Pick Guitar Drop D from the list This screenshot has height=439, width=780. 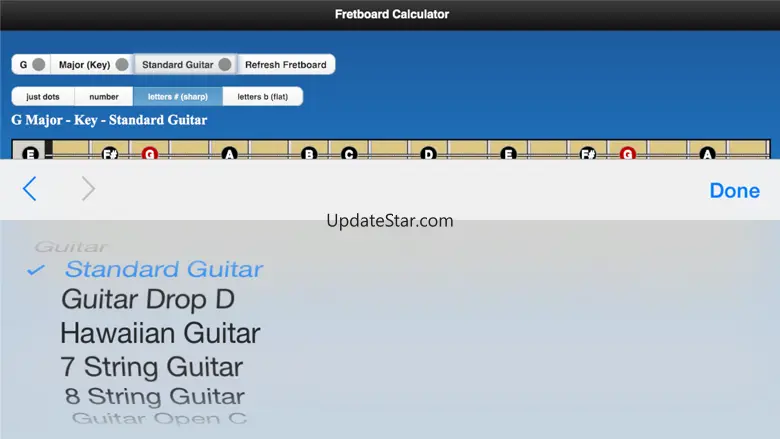(148, 299)
